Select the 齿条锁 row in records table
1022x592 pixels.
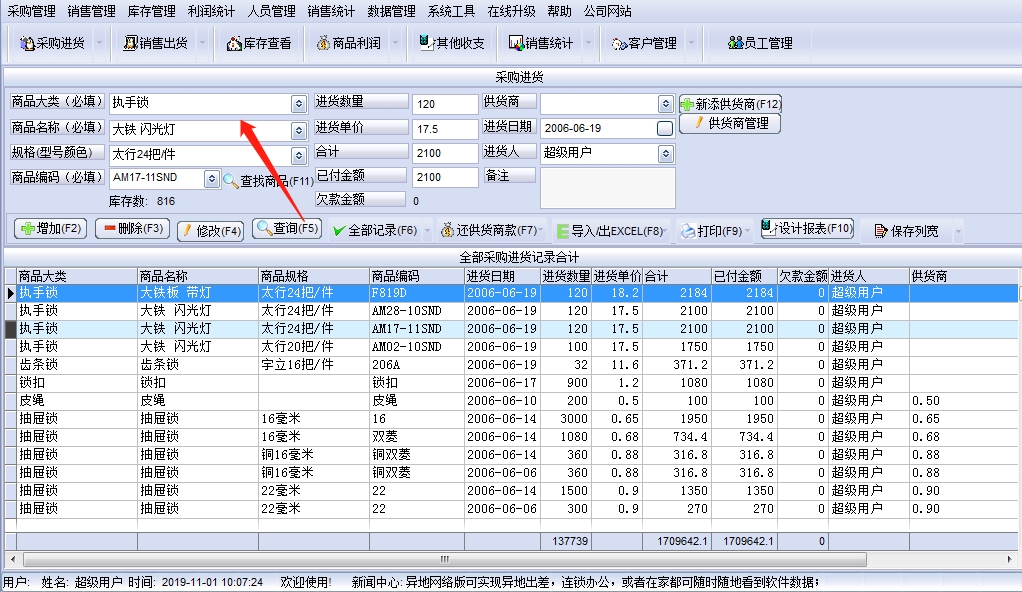point(511,364)
